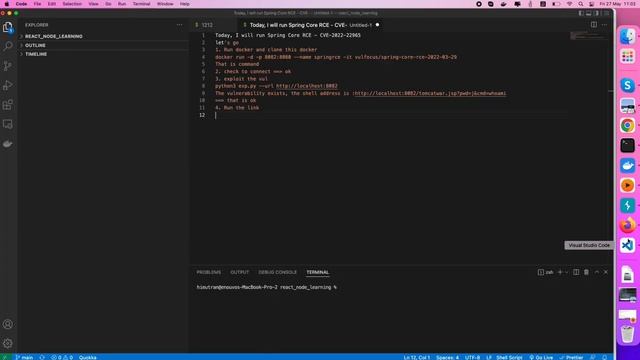Open Docker Desktop from the Dock

[x=627, y=165]
